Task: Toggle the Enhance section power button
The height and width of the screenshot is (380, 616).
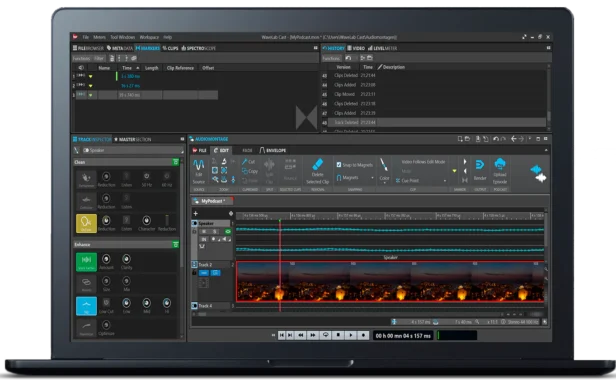Action: point(176,244)
